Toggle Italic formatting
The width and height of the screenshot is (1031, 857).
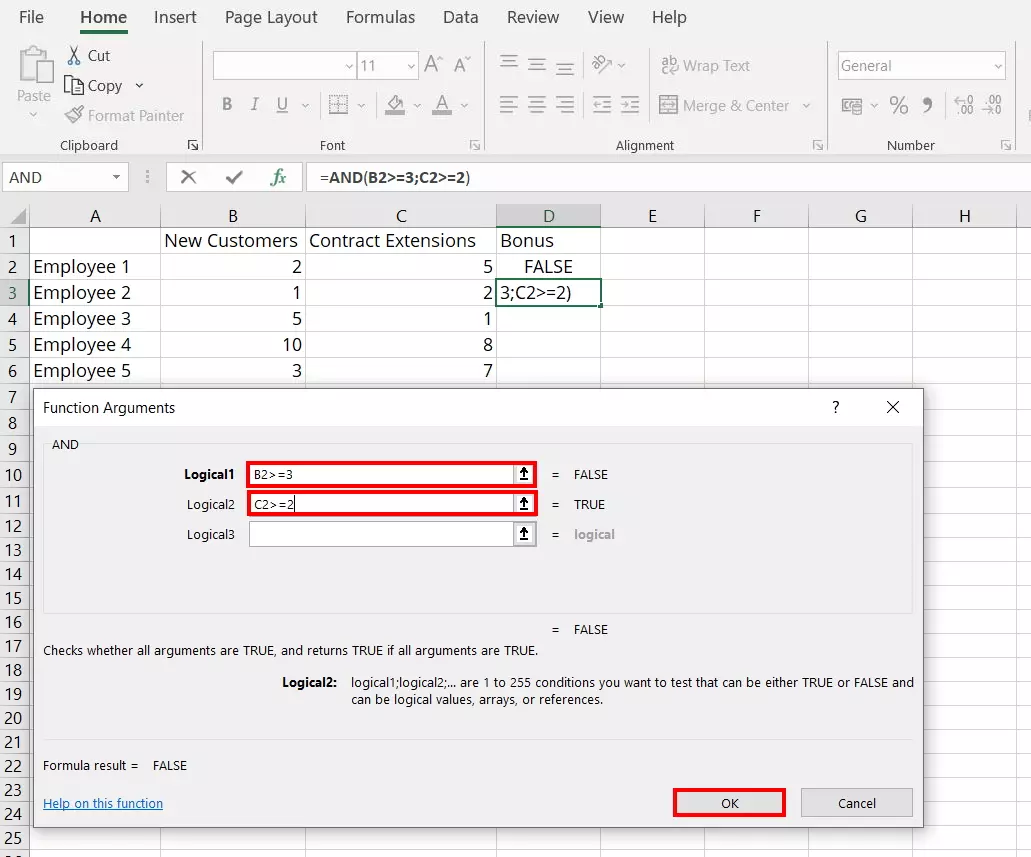254,104
